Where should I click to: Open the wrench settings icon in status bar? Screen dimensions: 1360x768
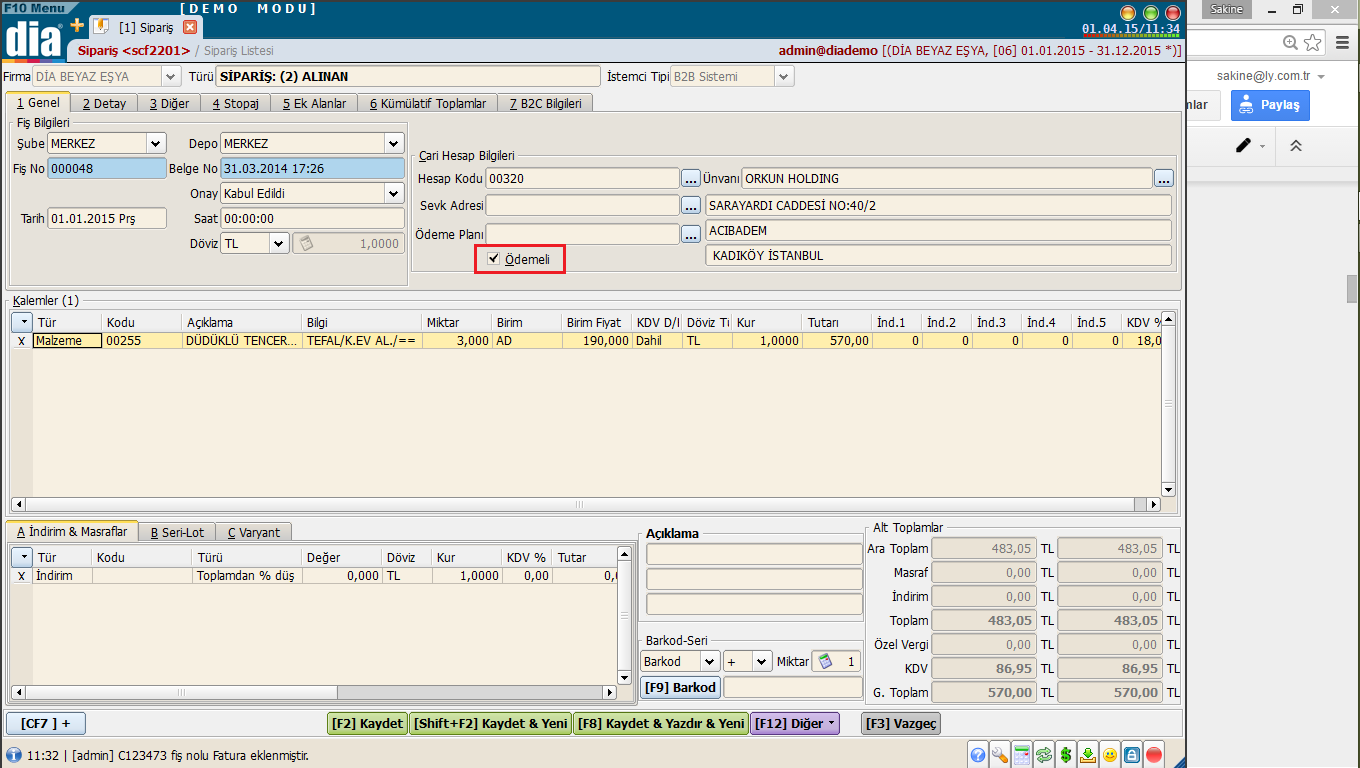1000,755
